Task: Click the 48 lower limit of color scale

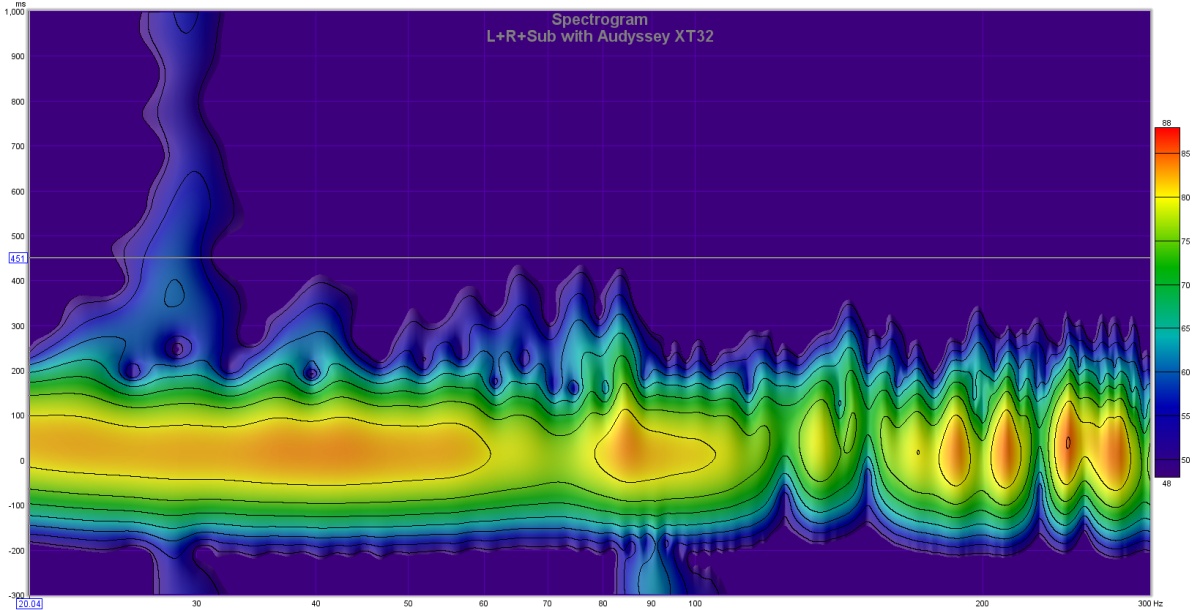Action: 1166,484
